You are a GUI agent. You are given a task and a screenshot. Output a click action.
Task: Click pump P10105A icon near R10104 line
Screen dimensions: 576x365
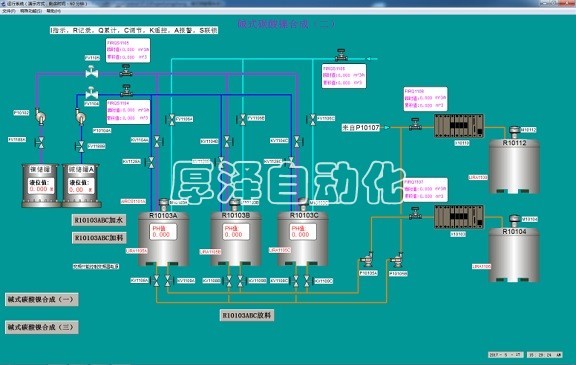(x=367, y=260)
